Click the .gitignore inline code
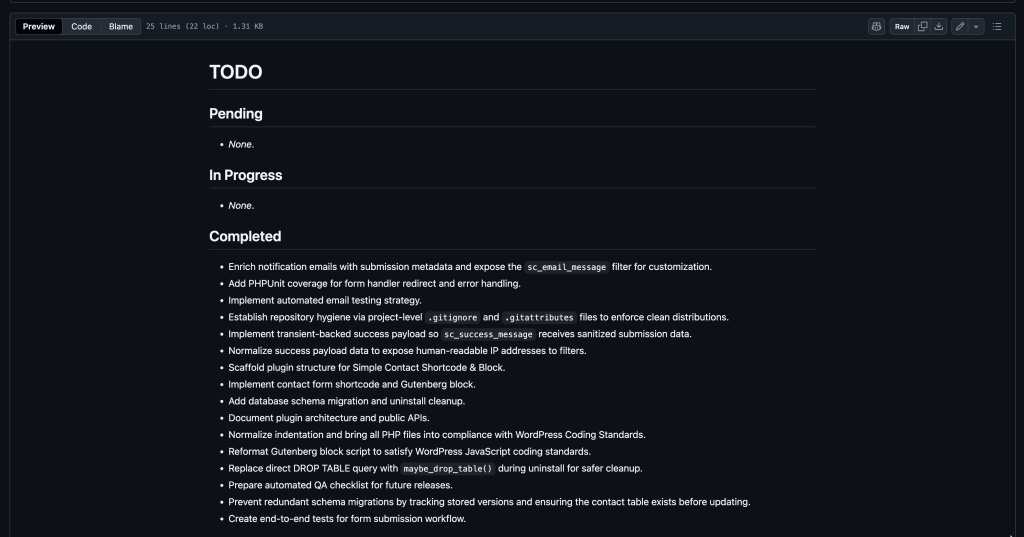 pyautogui.click(x=453, y=317)
